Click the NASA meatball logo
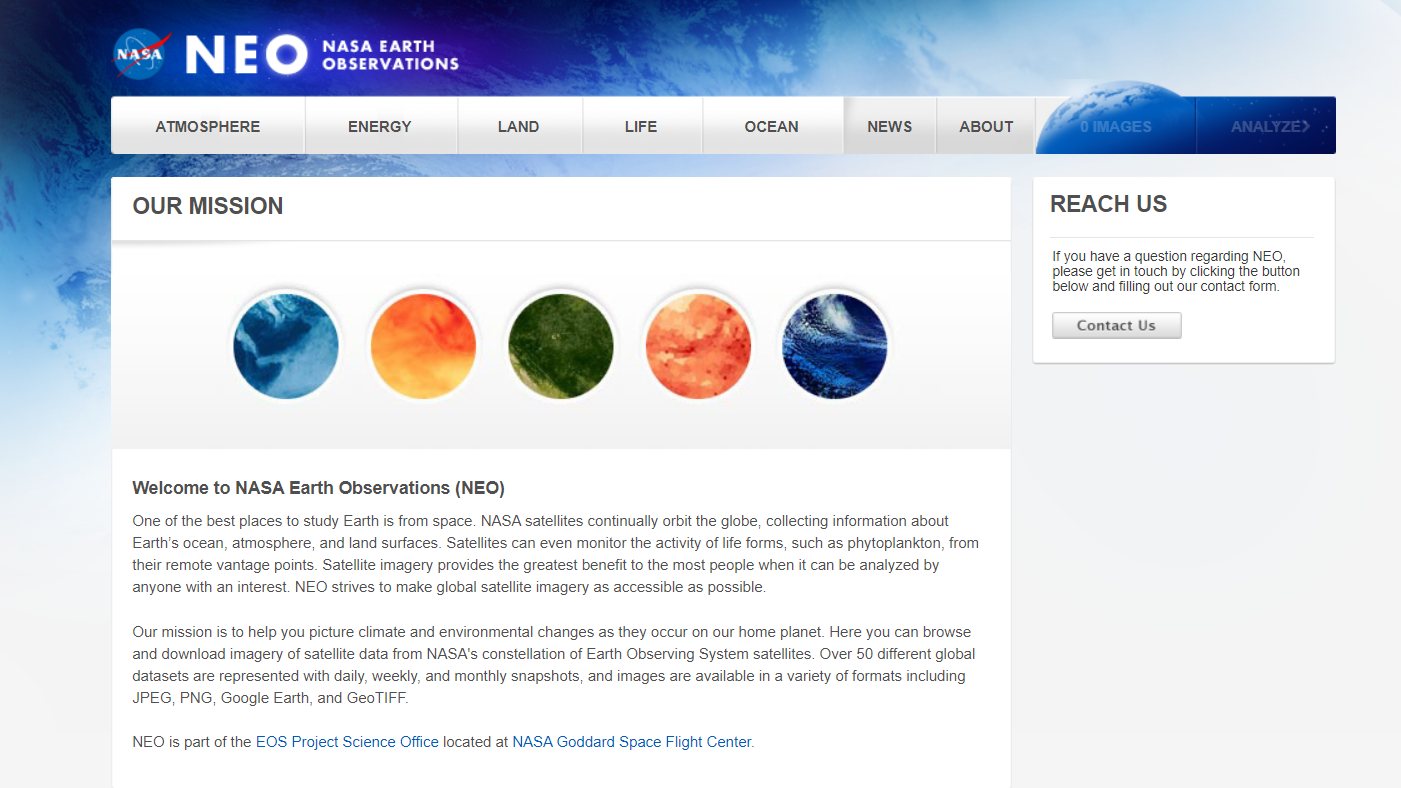1401x788 pixels. pyautogui.click(x=141, y=54)
